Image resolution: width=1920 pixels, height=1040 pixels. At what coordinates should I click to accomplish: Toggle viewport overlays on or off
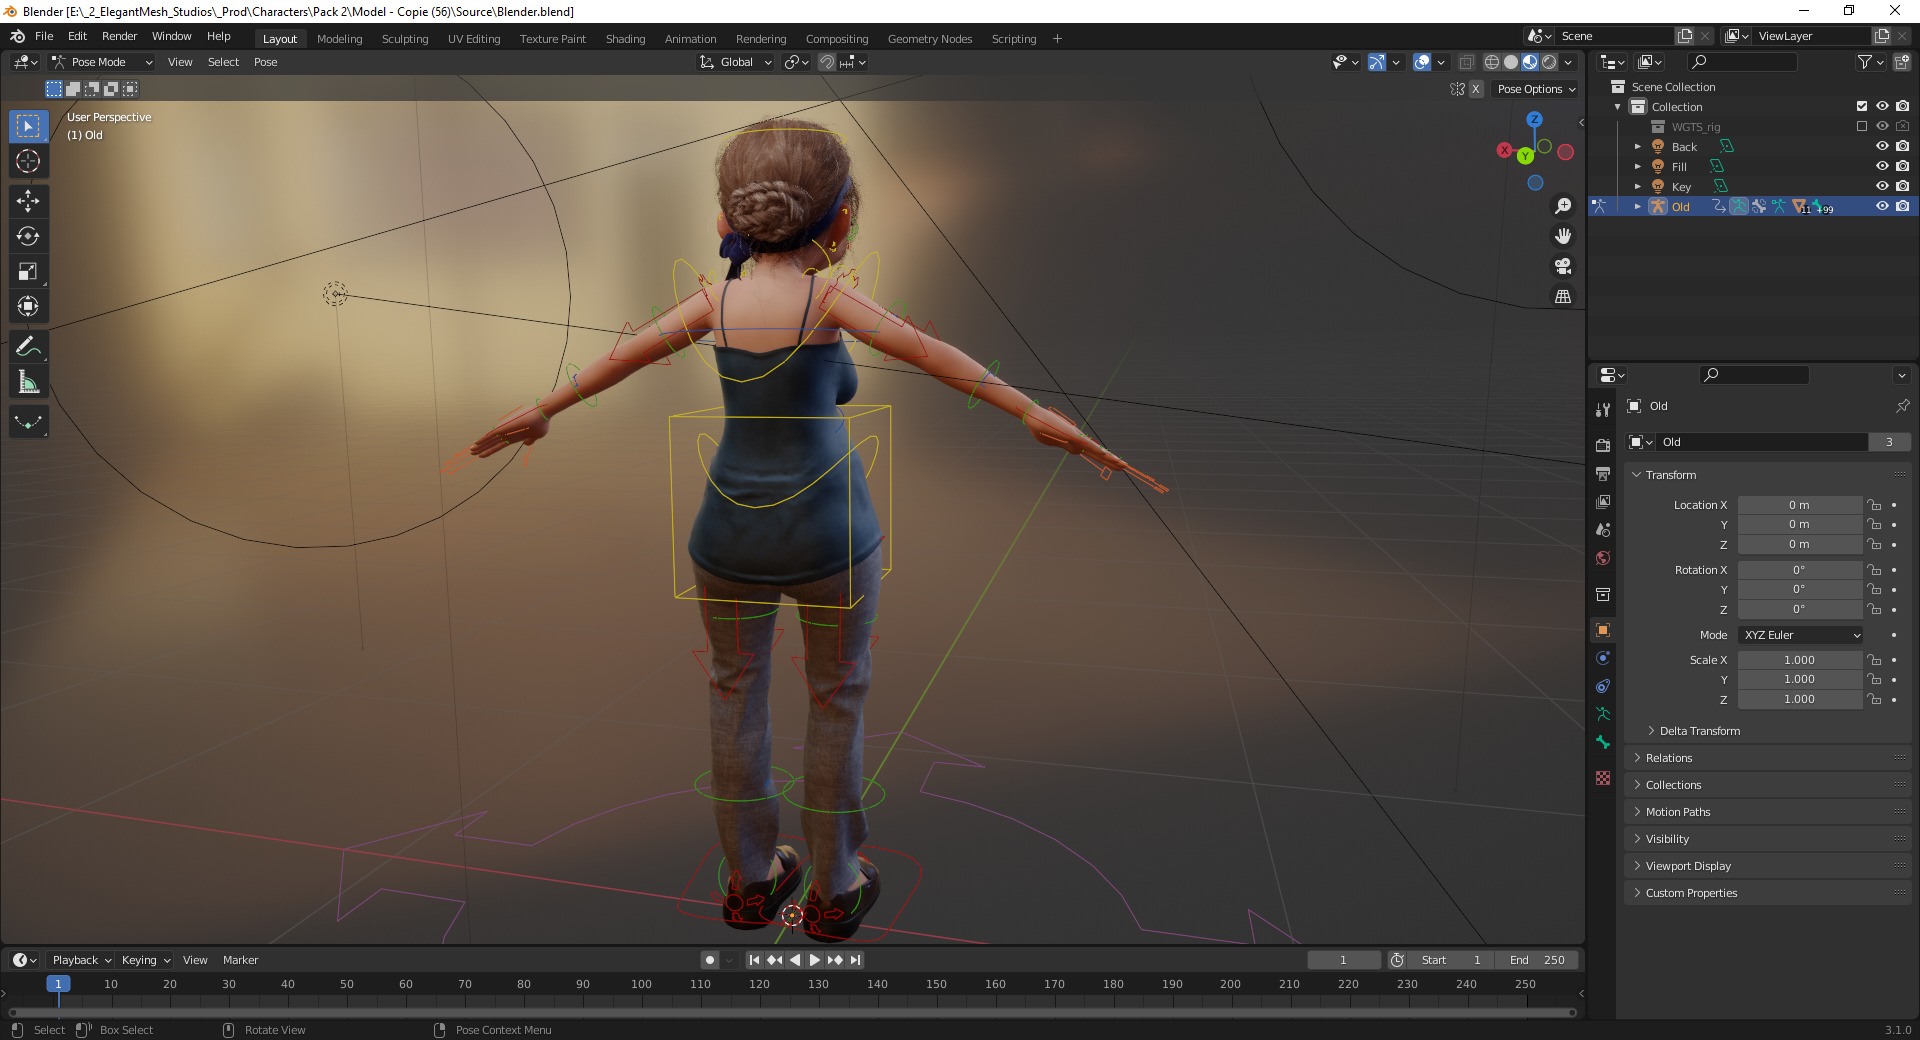(x=1422, y=62)
